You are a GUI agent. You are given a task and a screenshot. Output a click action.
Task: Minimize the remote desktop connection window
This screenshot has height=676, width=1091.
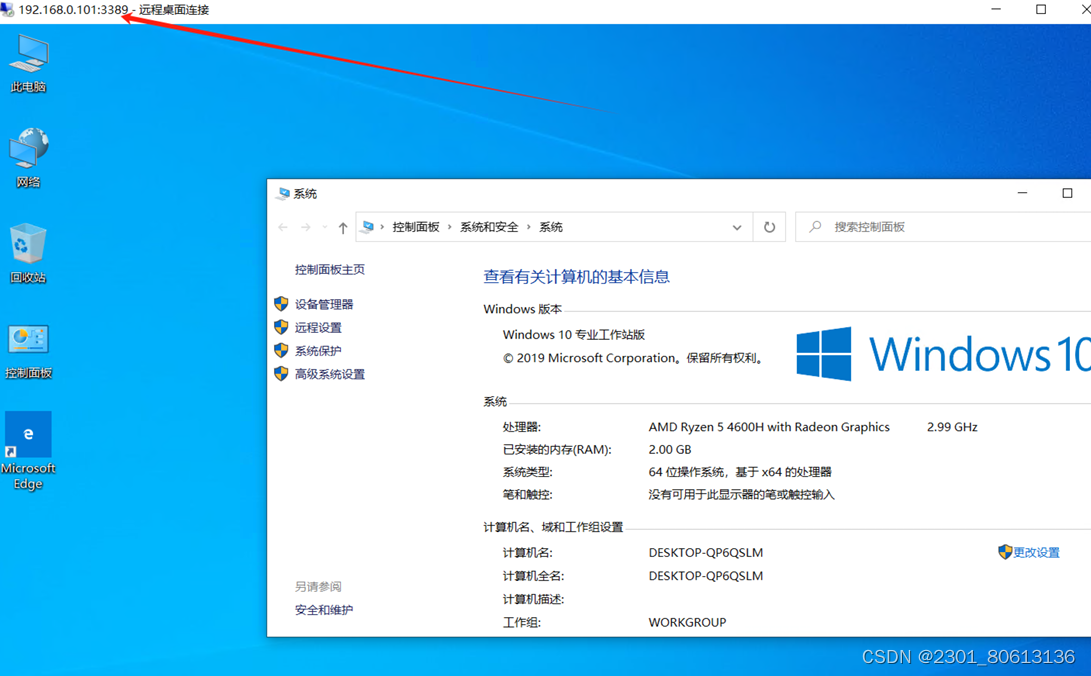pos(996,10)
